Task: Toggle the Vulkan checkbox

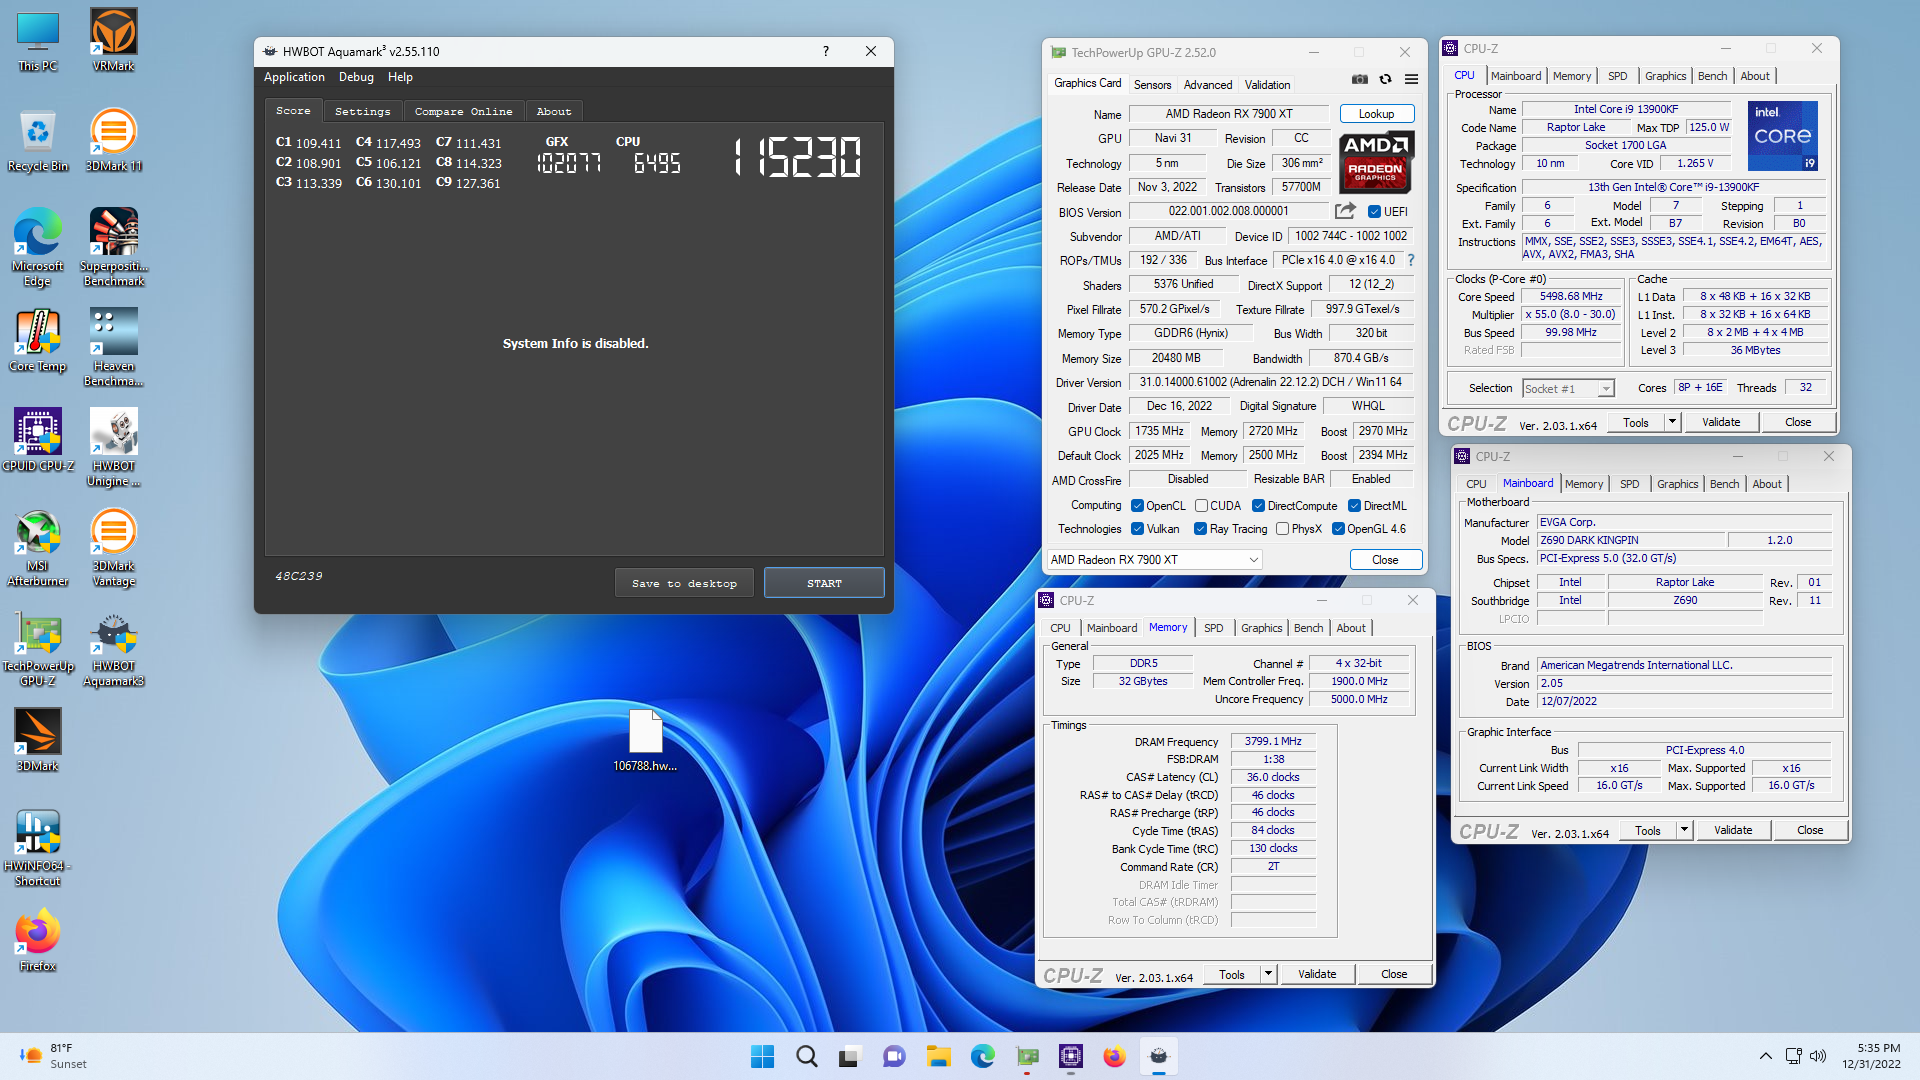Action: point(1137,529)
